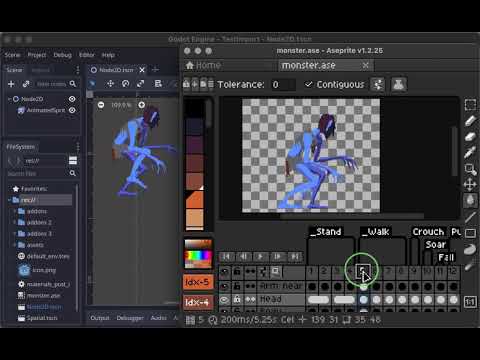The height and width of the screenshot is (360, 480).
Task: Toggle visibility of Node2D in Godot scene tree
Action: pyautogui.click(x=72, y=99)
